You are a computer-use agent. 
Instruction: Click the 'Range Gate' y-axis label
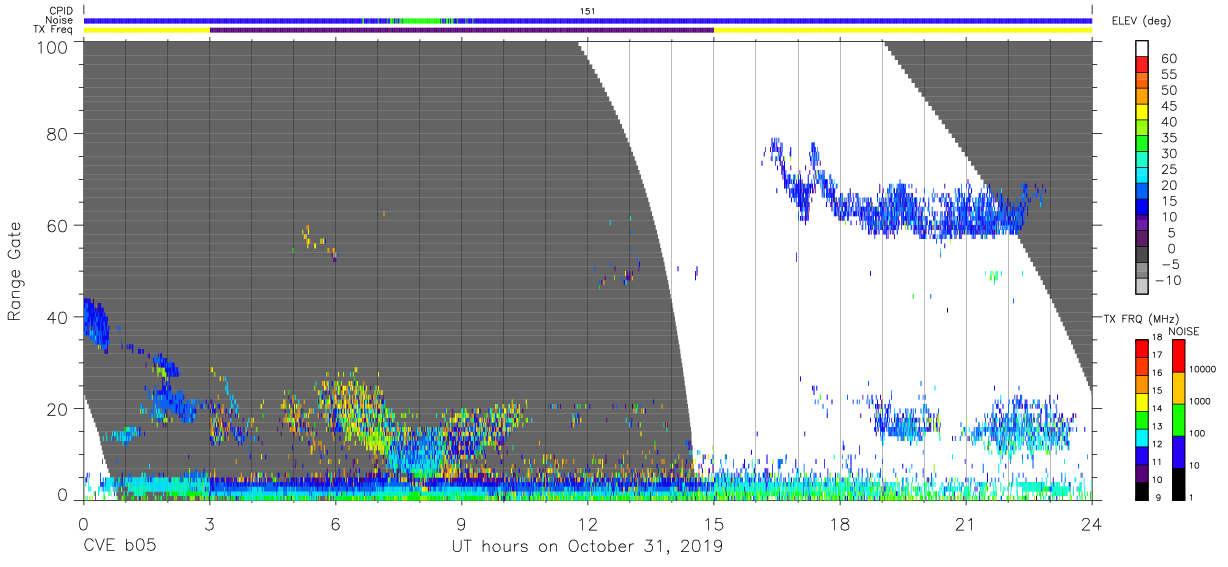15,272
